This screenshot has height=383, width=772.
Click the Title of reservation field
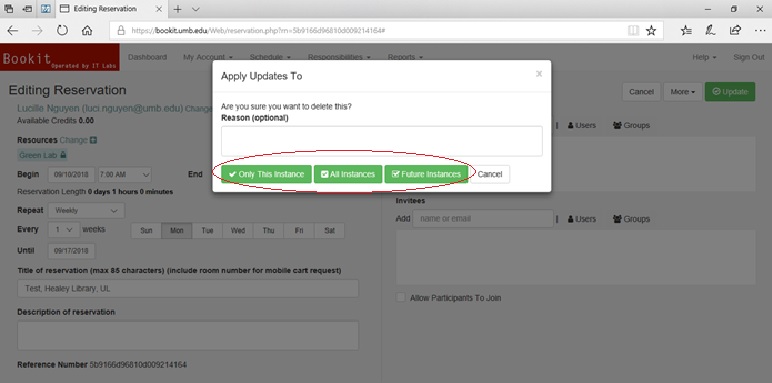point(188,288)
